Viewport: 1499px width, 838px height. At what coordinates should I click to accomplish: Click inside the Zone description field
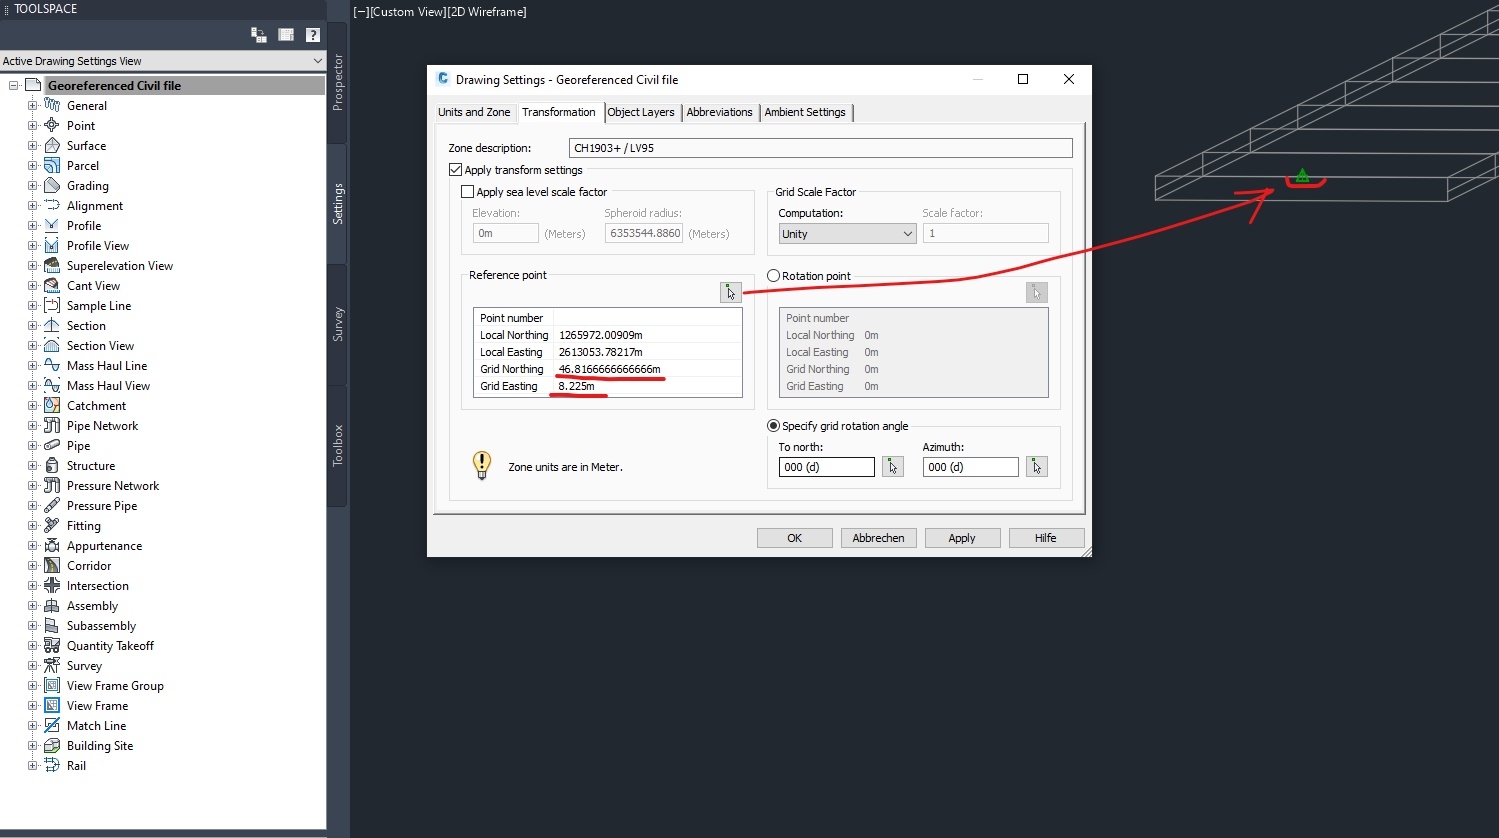pyautogui.click(x=820, y=147)
